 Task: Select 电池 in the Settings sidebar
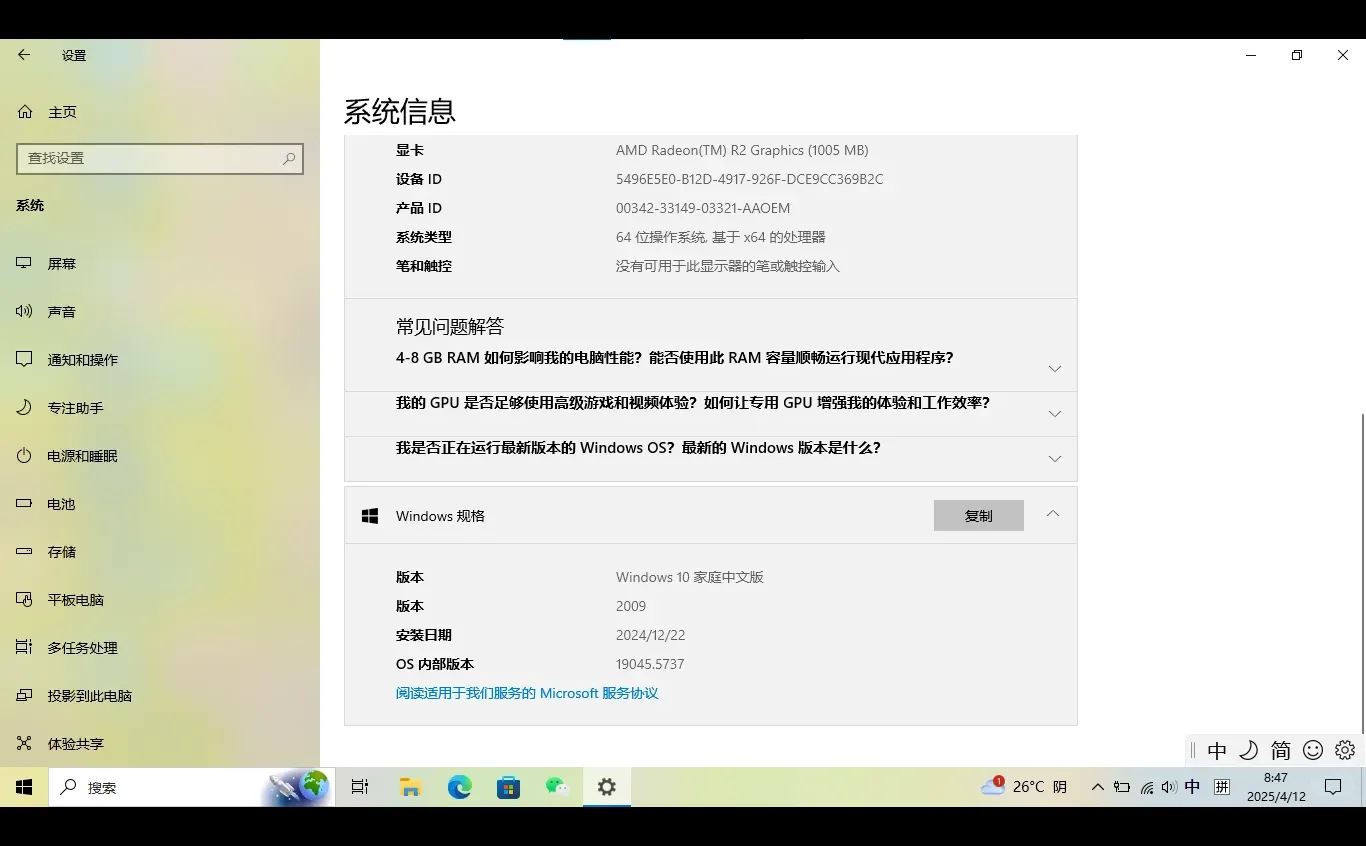(x=61, y=504)
